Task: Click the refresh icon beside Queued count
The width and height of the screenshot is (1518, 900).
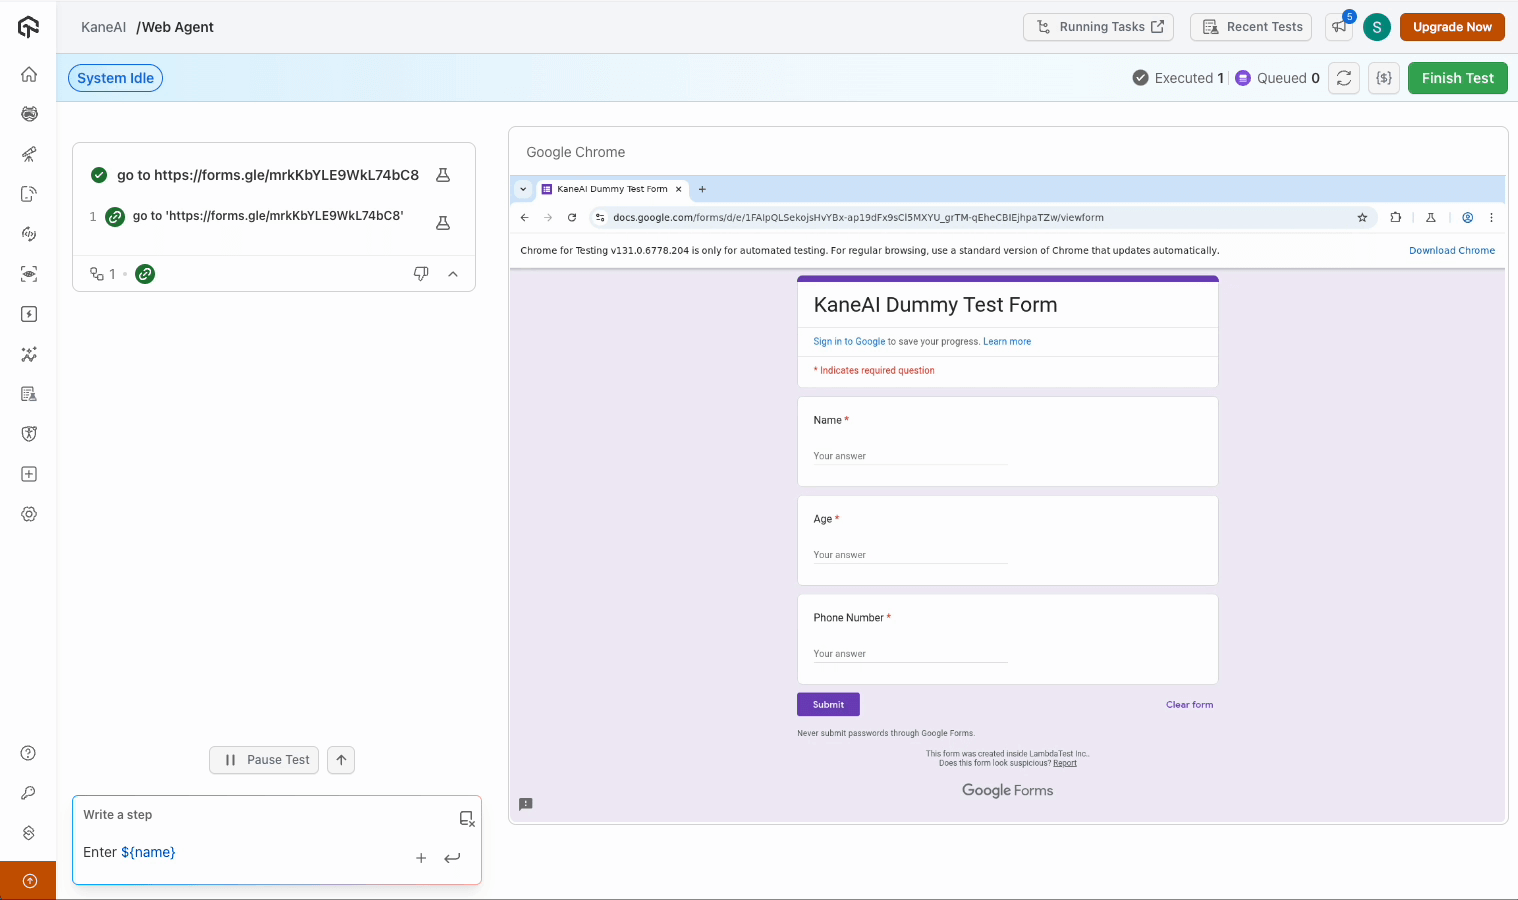Action: [x=1344, y=78]
